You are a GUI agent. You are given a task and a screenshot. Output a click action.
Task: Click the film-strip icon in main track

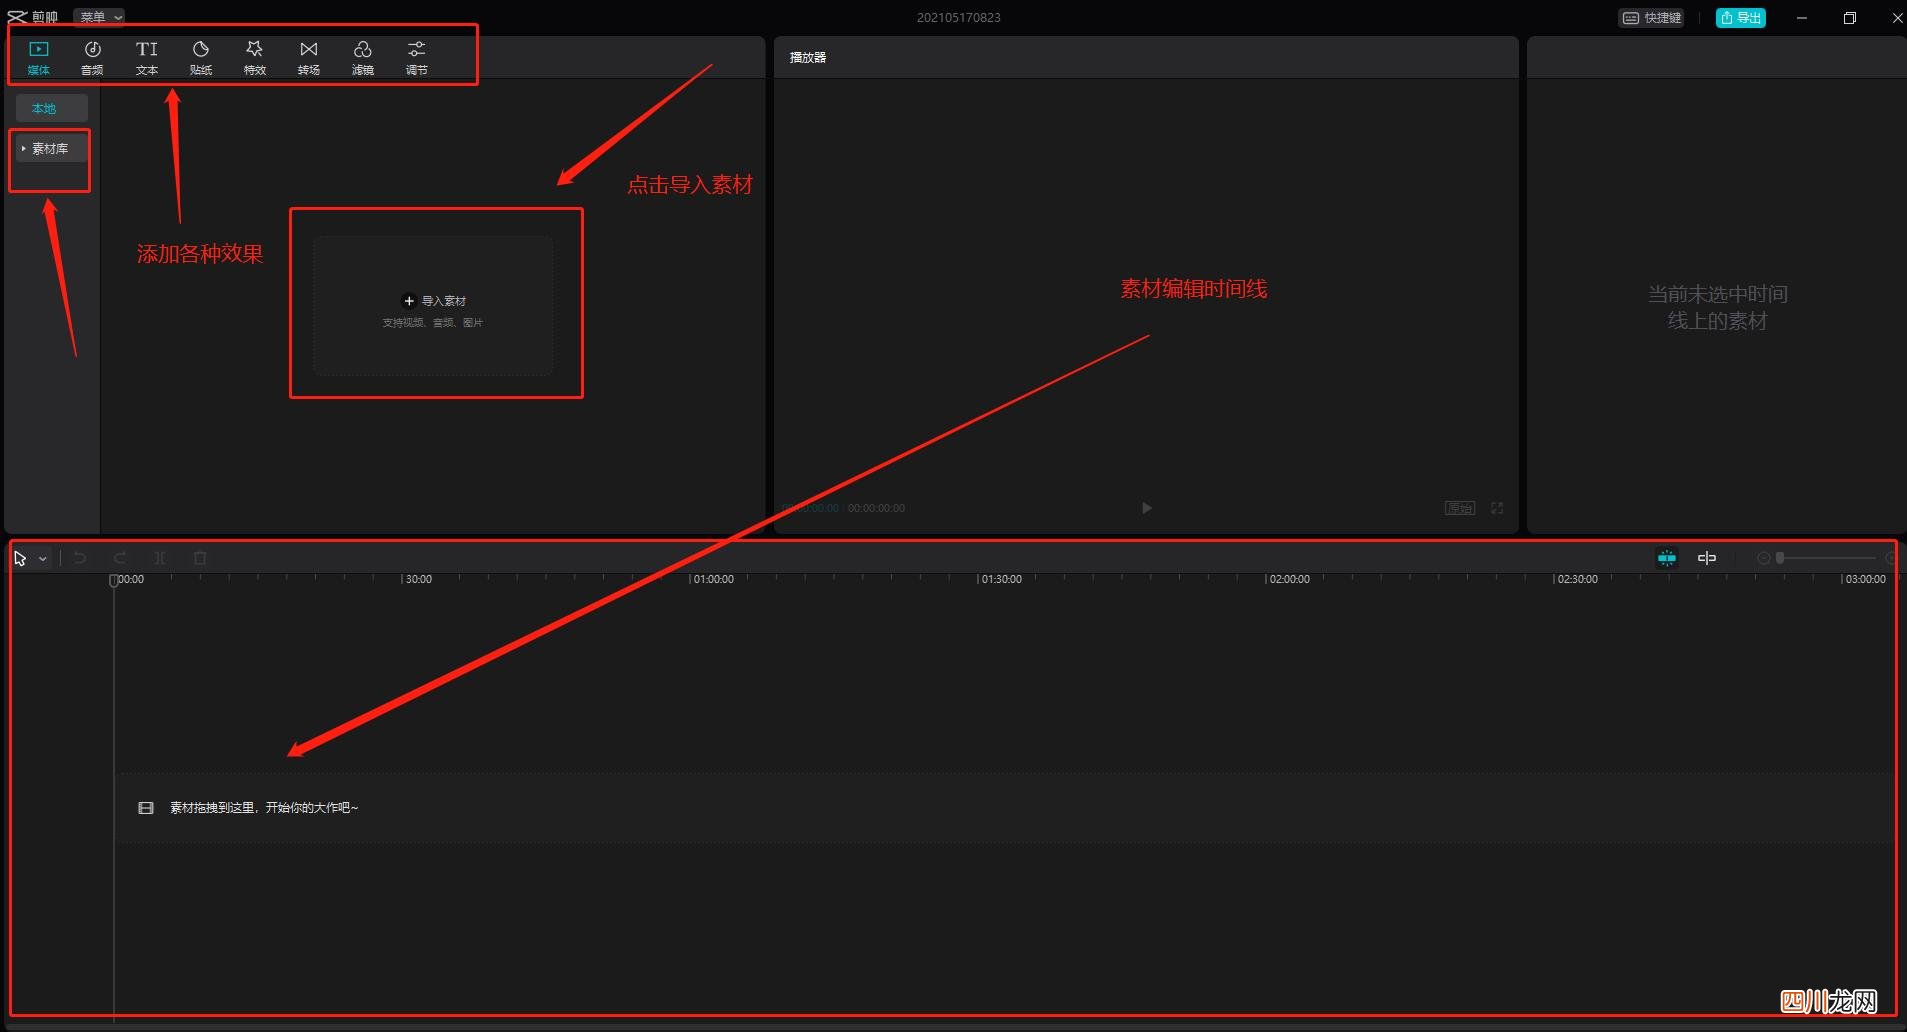(x=146, y=808)
